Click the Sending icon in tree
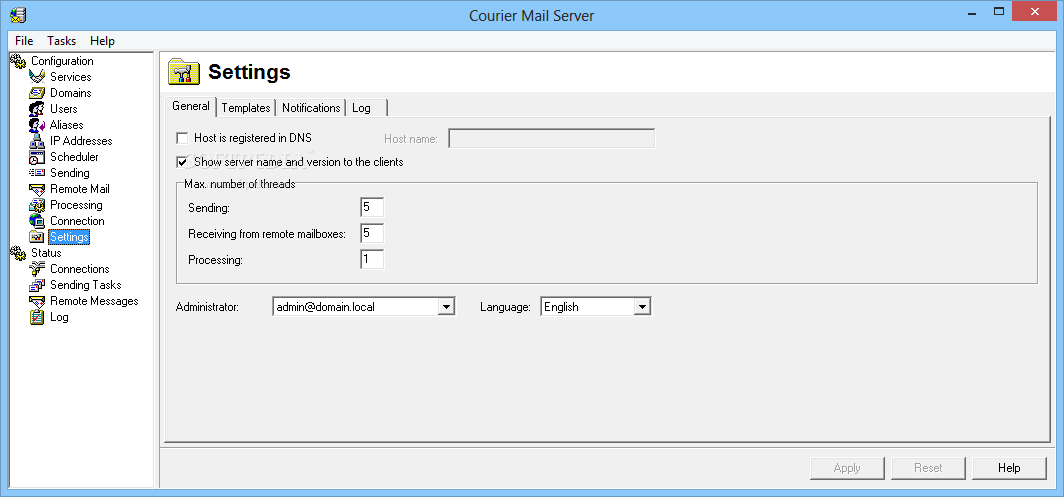This screenshot has height=497, width=1064. click(x=37, y=172)
